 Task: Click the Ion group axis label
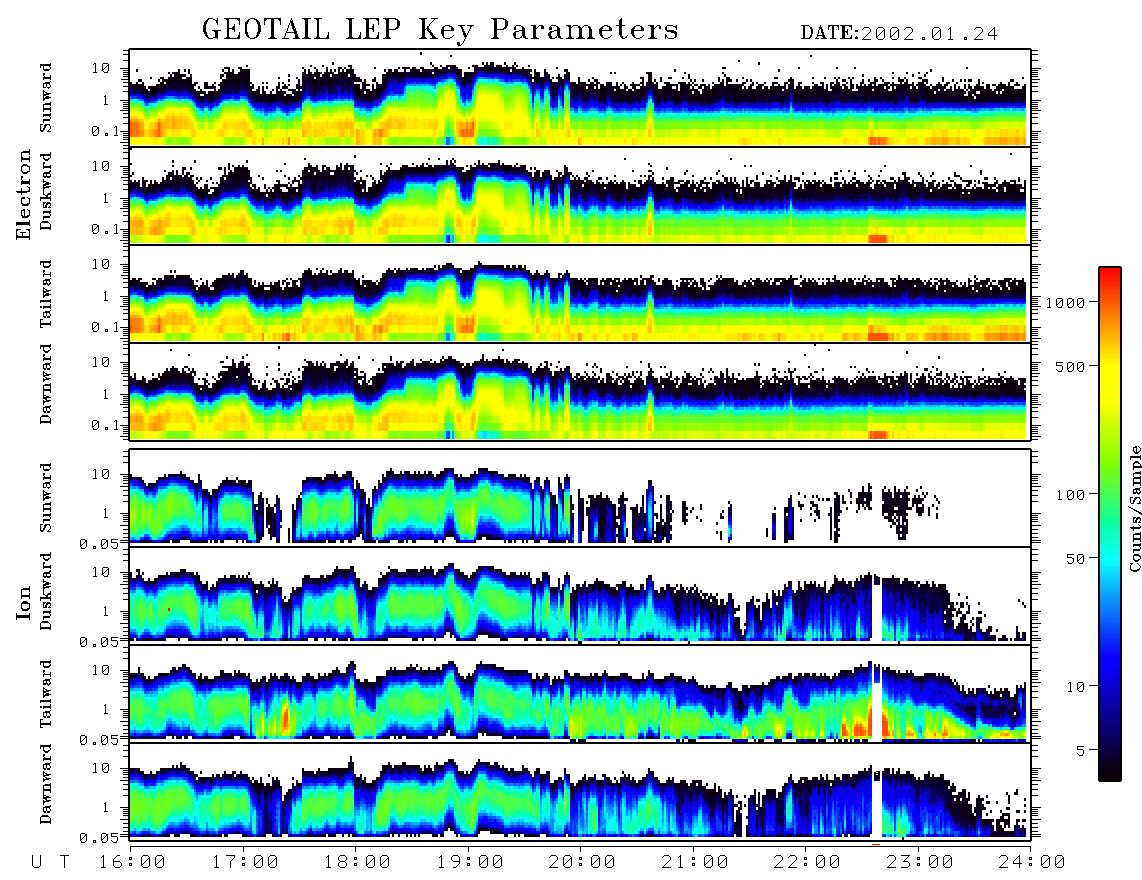(24, 602)
